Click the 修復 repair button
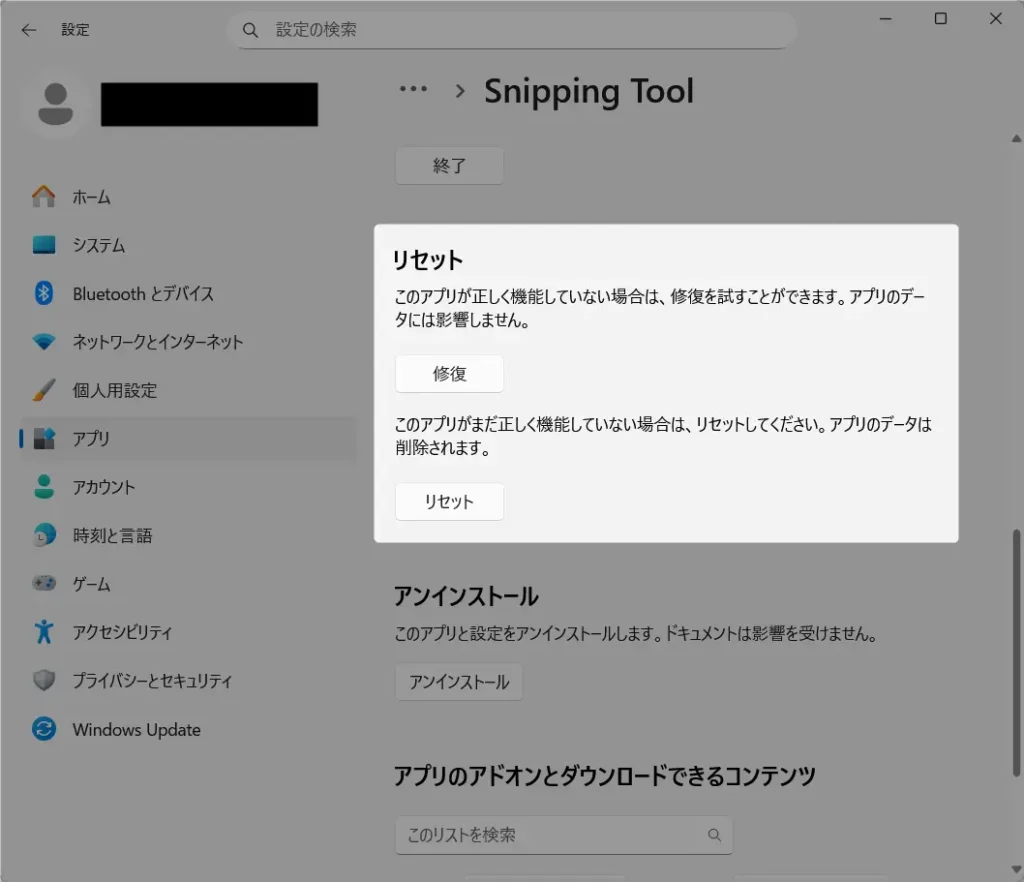 click(x=449, y=373)
